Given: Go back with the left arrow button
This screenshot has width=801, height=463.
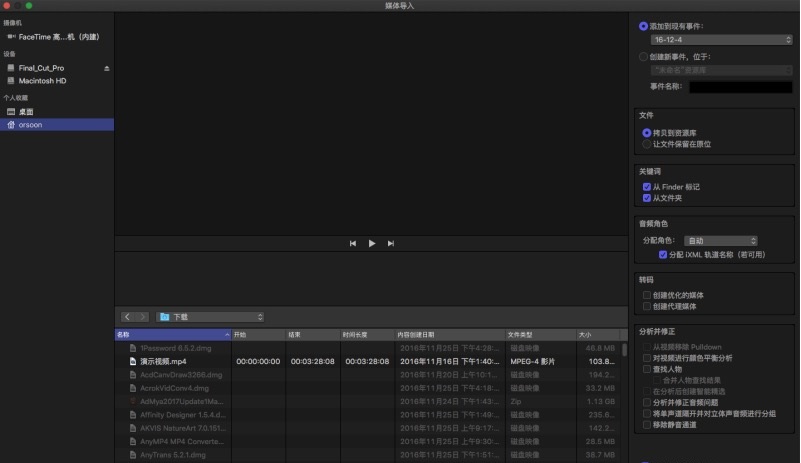Looking at the screenshot, I should (x=127, y=317).
